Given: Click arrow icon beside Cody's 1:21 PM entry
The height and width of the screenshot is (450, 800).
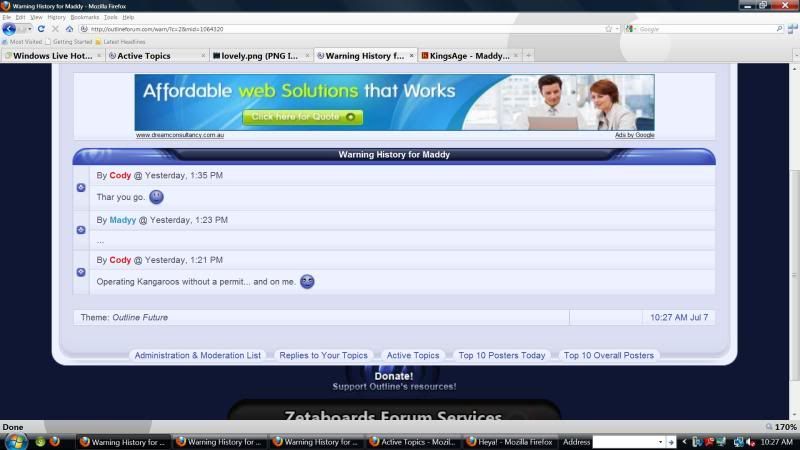Looking at the screenshot, I should (x=81, y=272).
